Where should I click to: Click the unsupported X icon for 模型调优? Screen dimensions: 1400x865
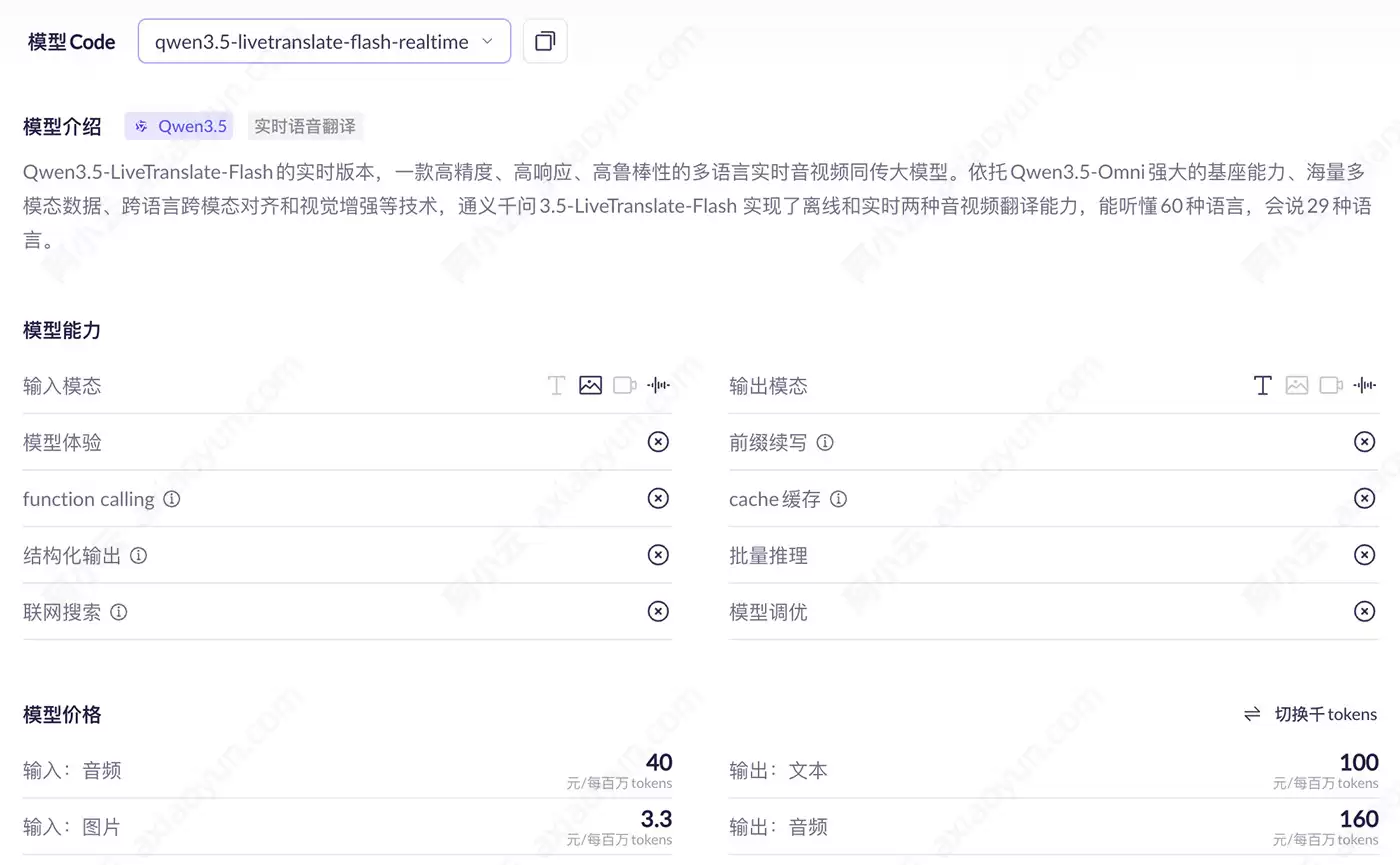[x=1364, y=611]
